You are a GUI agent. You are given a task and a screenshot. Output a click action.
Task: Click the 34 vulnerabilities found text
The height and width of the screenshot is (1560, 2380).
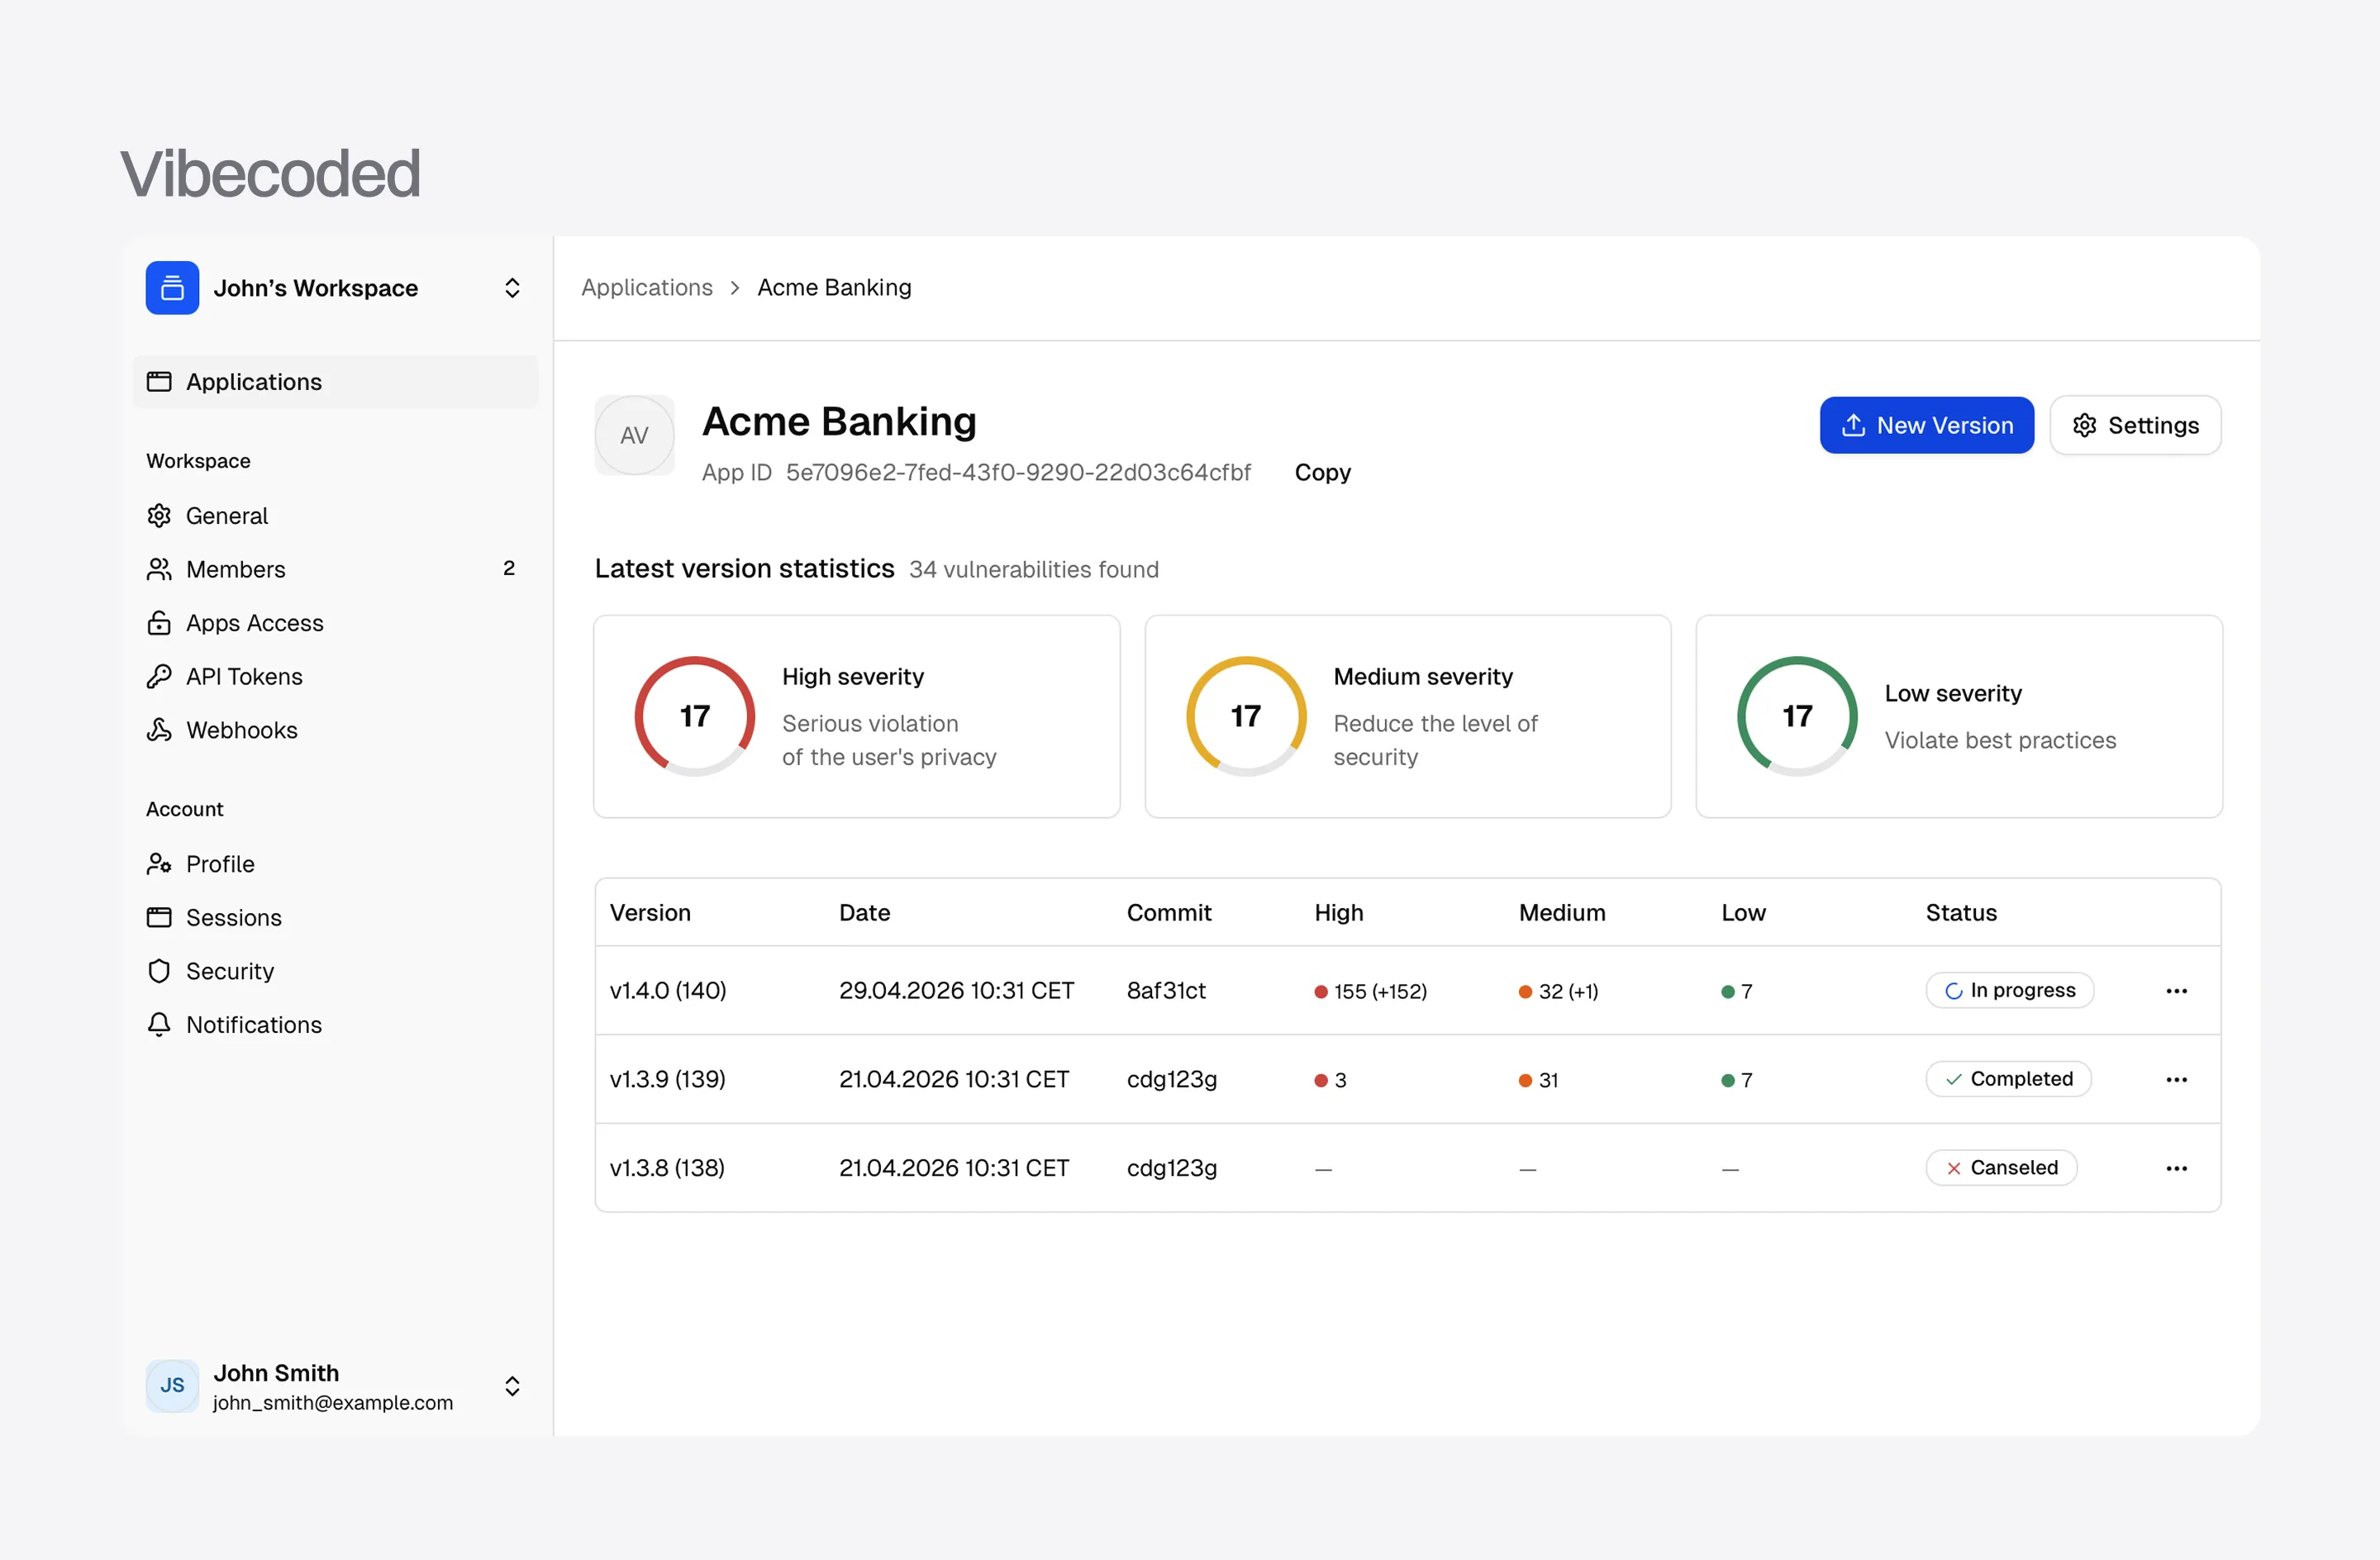click(1034, 570)
